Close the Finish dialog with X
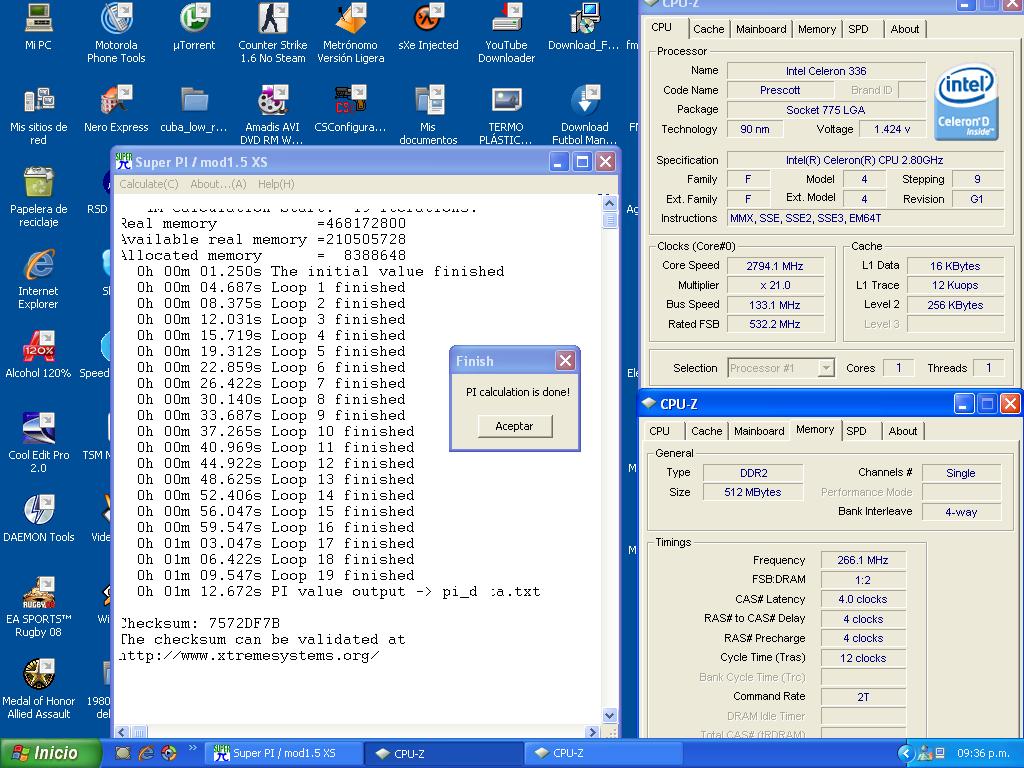Image resolution: width=1024 pixels, height=768 pixels. pos(566,360)
